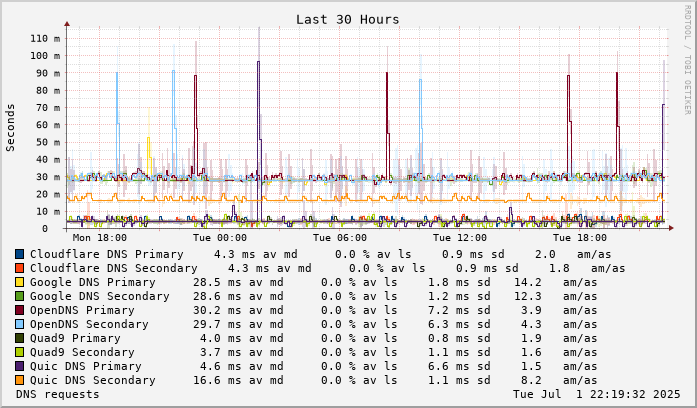Click the OpenDNS Secondary light blue swatch
Viewport: 697px width, 408px height.
(19, 324)
